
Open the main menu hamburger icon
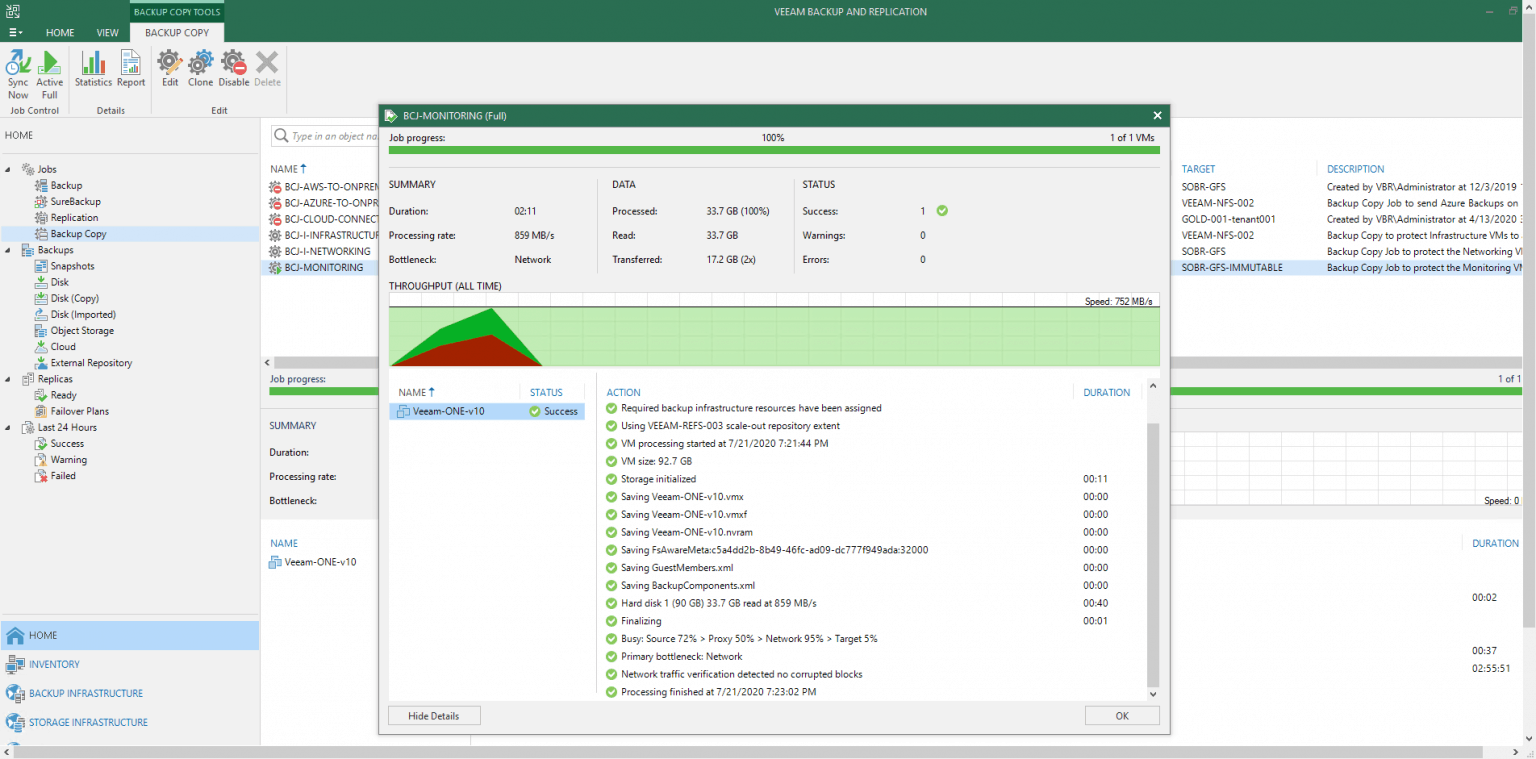[14, 32]
